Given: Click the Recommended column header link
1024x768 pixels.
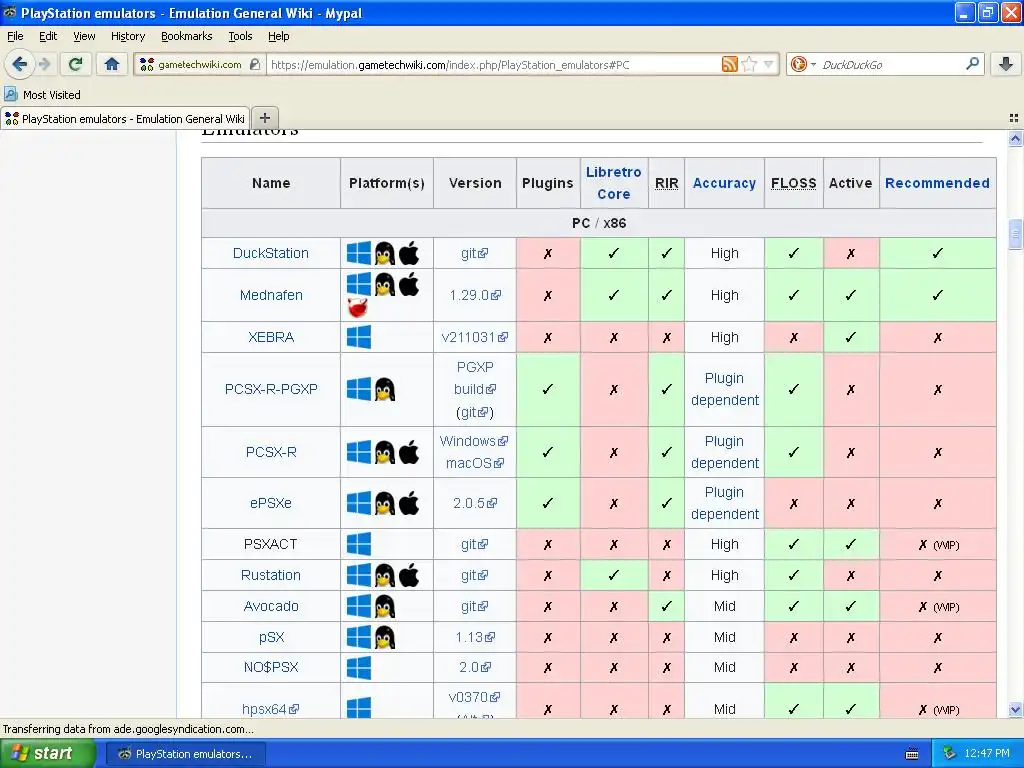Looking at the screenshot, I should point(937,184).
